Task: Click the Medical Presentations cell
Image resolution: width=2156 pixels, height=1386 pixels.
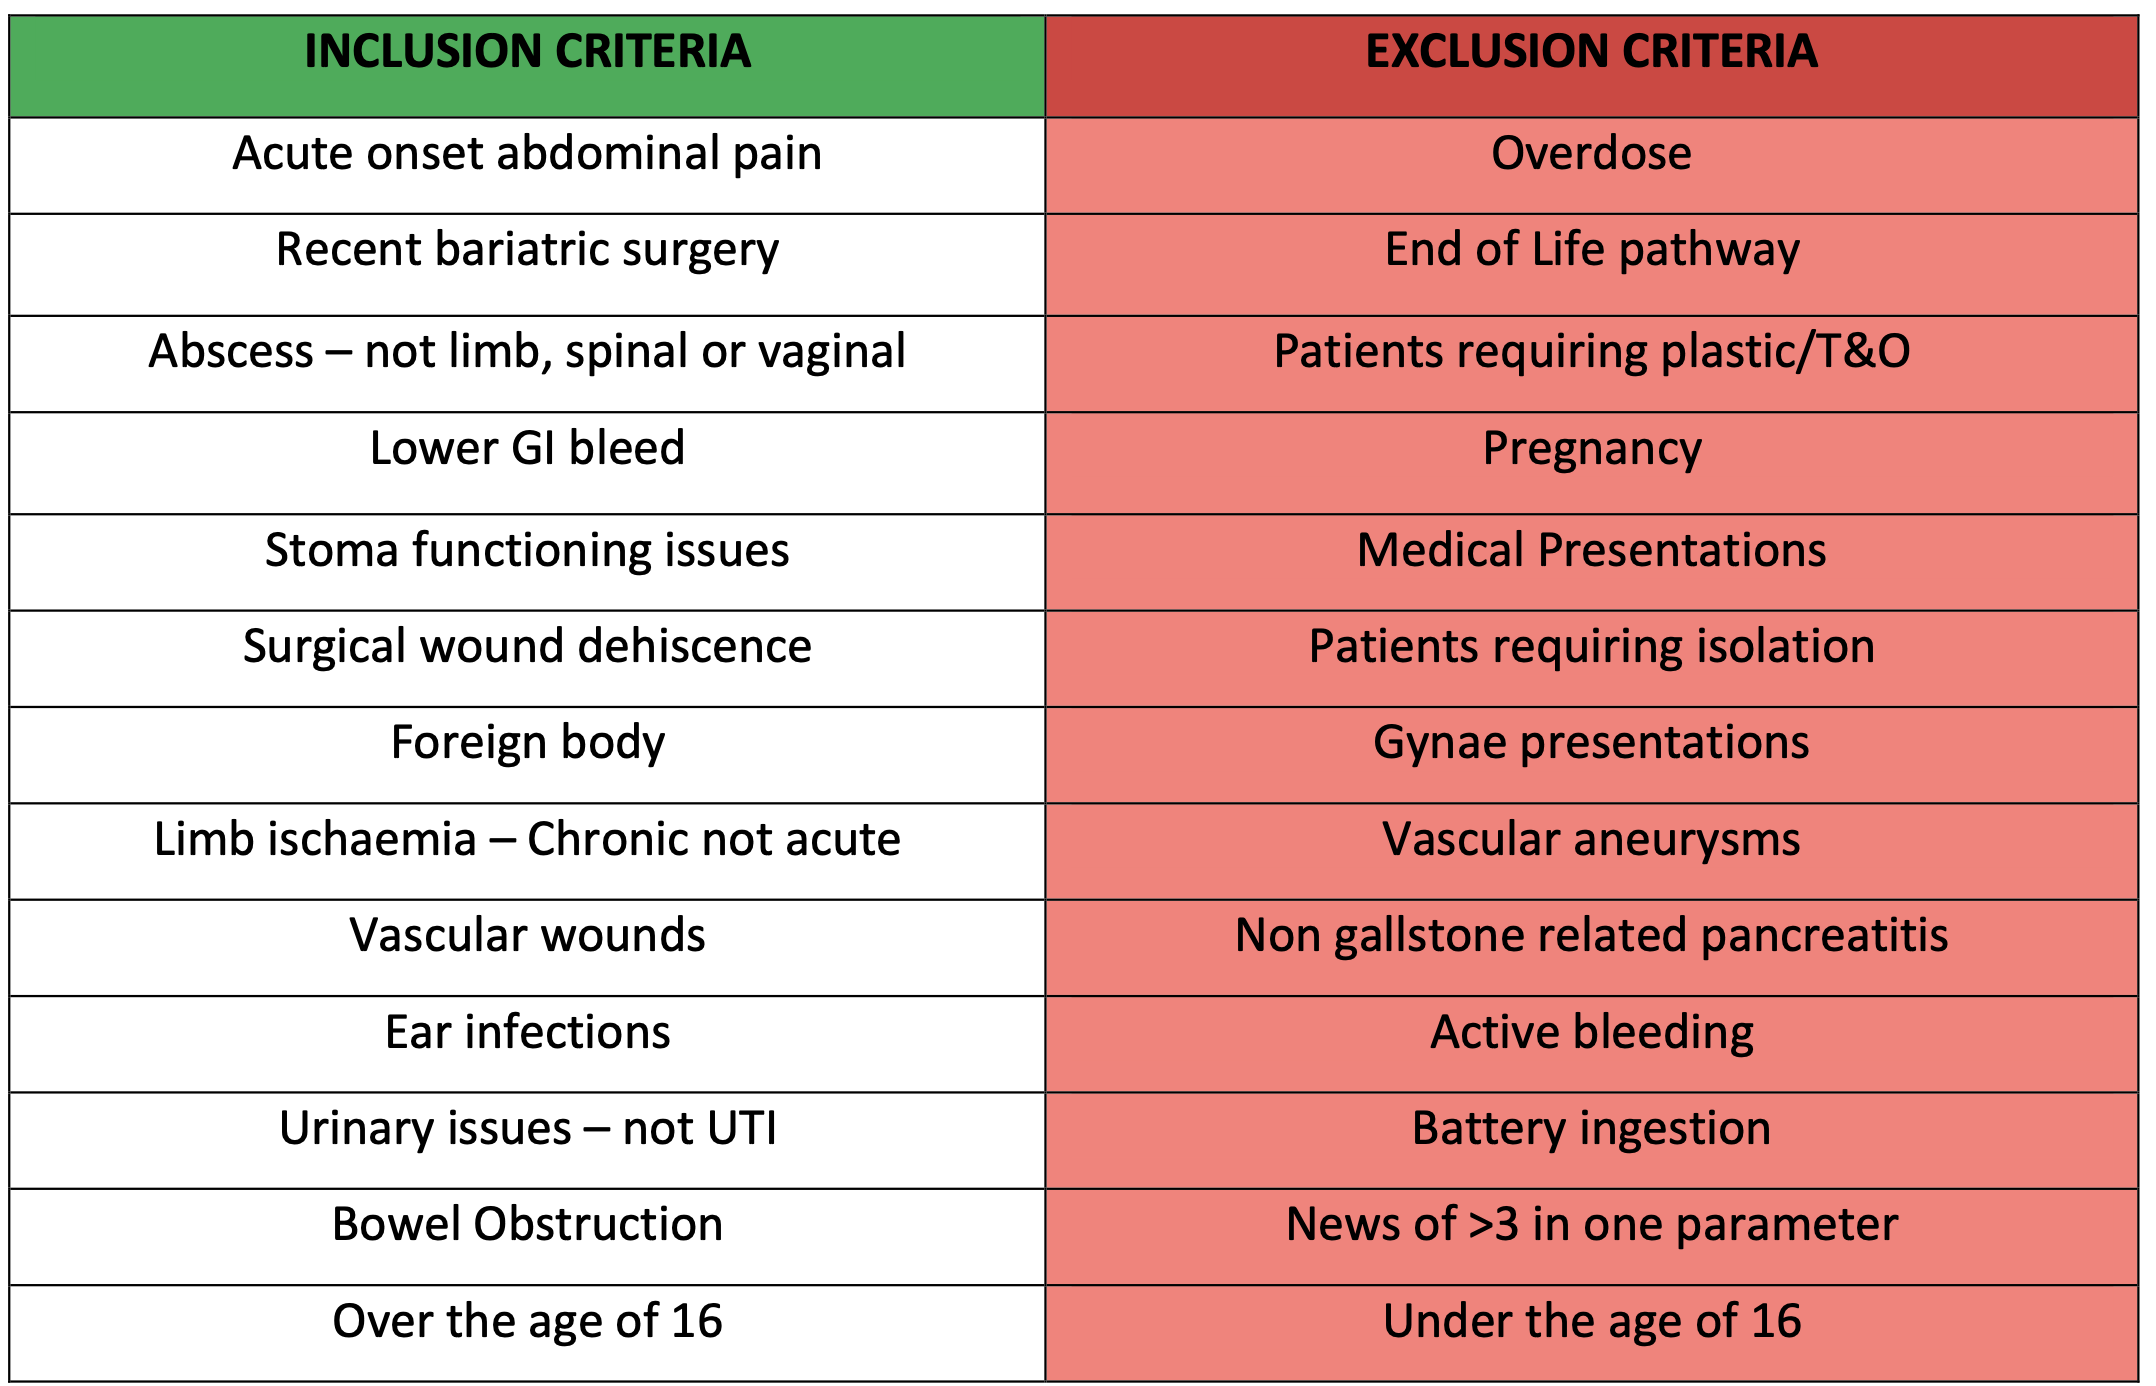Action: point(1591,551)
